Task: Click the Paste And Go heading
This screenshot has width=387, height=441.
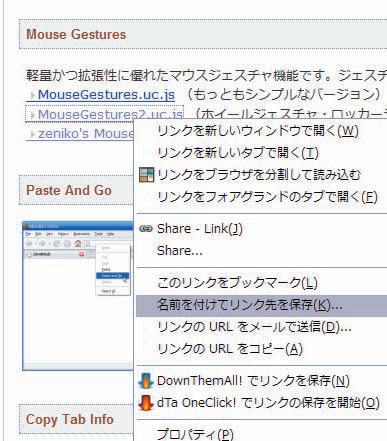Action: tap(69, 190)
